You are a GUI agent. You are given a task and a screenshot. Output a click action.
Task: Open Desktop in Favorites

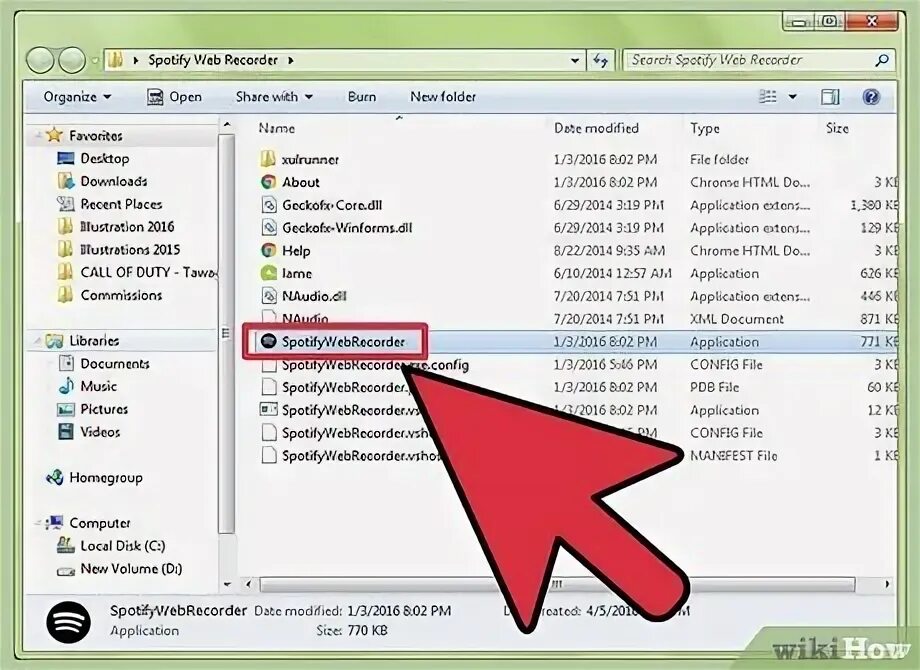pyautogui.click(x=104, y=158)
